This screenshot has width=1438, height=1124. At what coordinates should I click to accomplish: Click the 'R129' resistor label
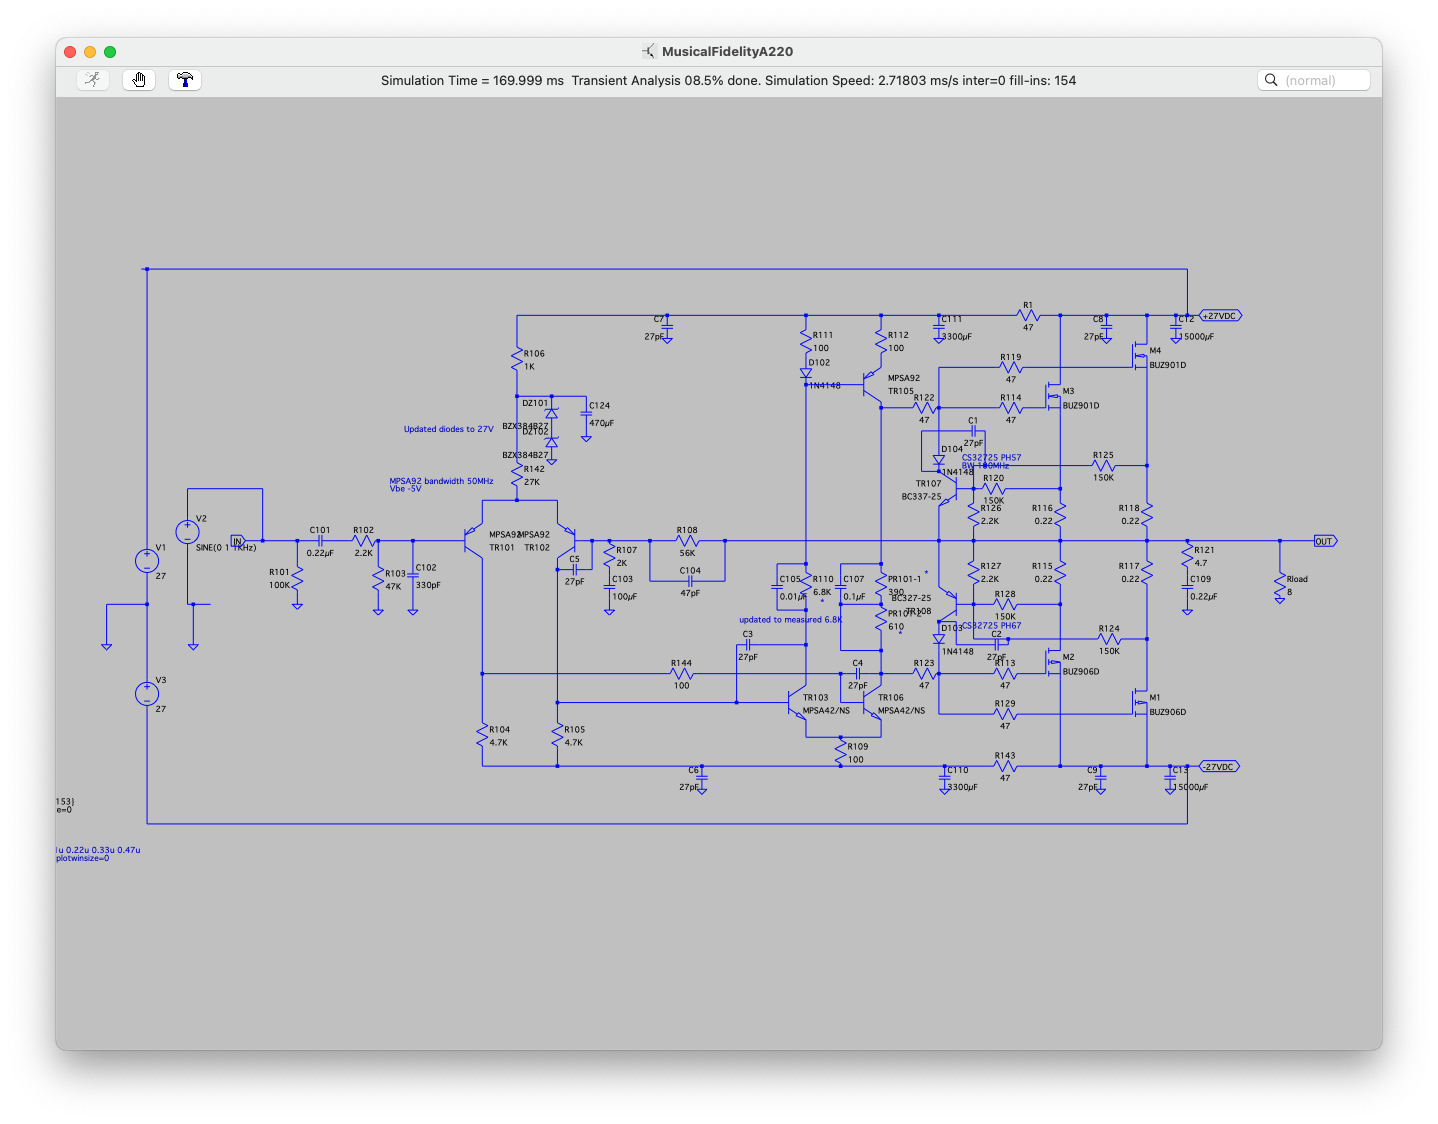click(x=1005, y=705)
